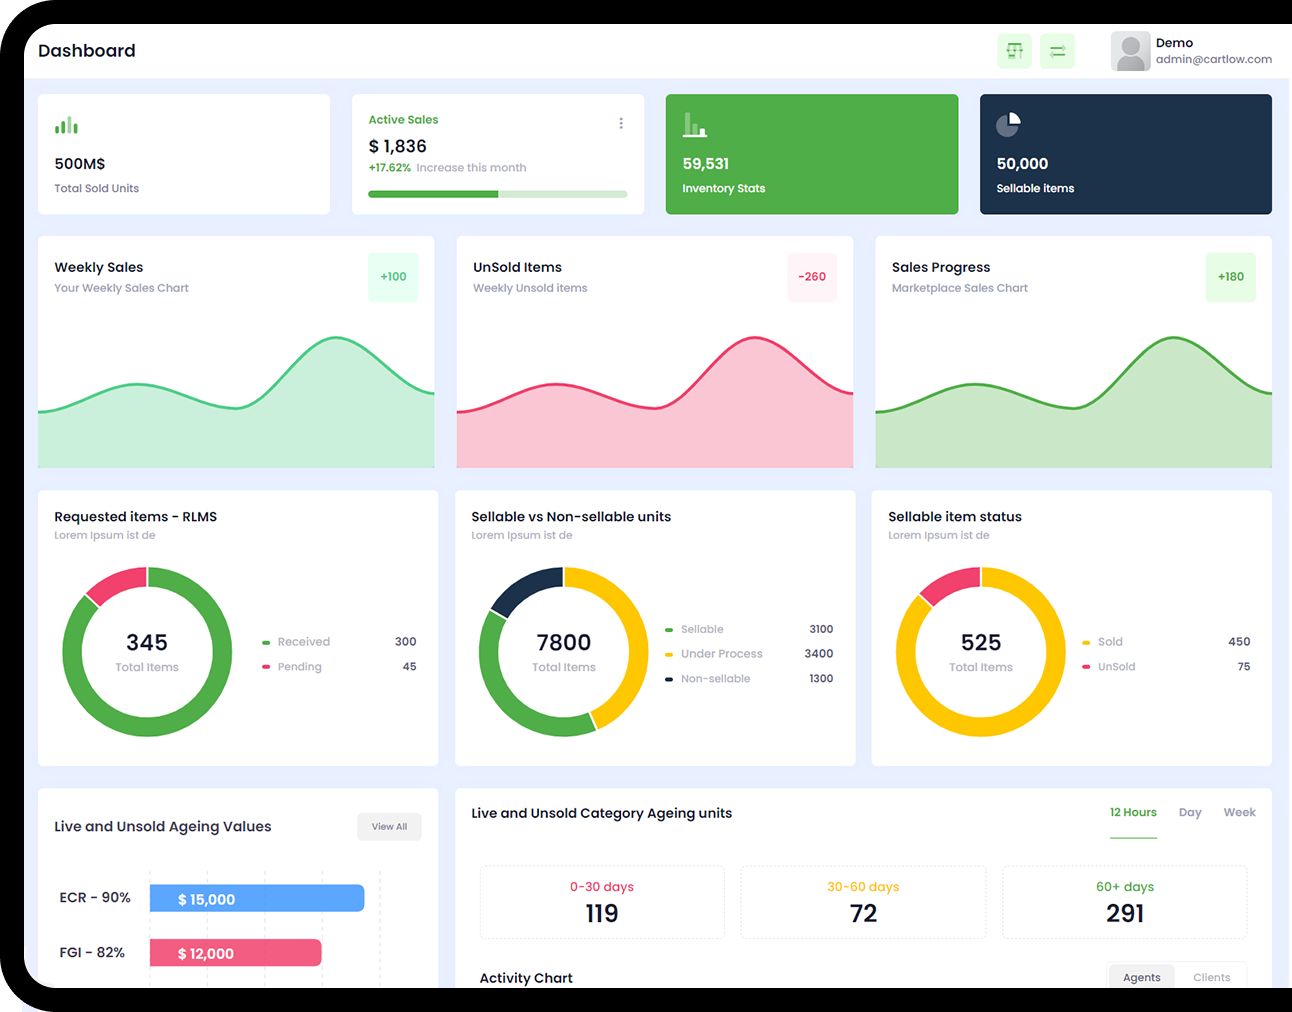The height and width of the screenshot is (1012, 1292).
Task: Click the yellow Sold legend dot
Action: click(1086, 643)
